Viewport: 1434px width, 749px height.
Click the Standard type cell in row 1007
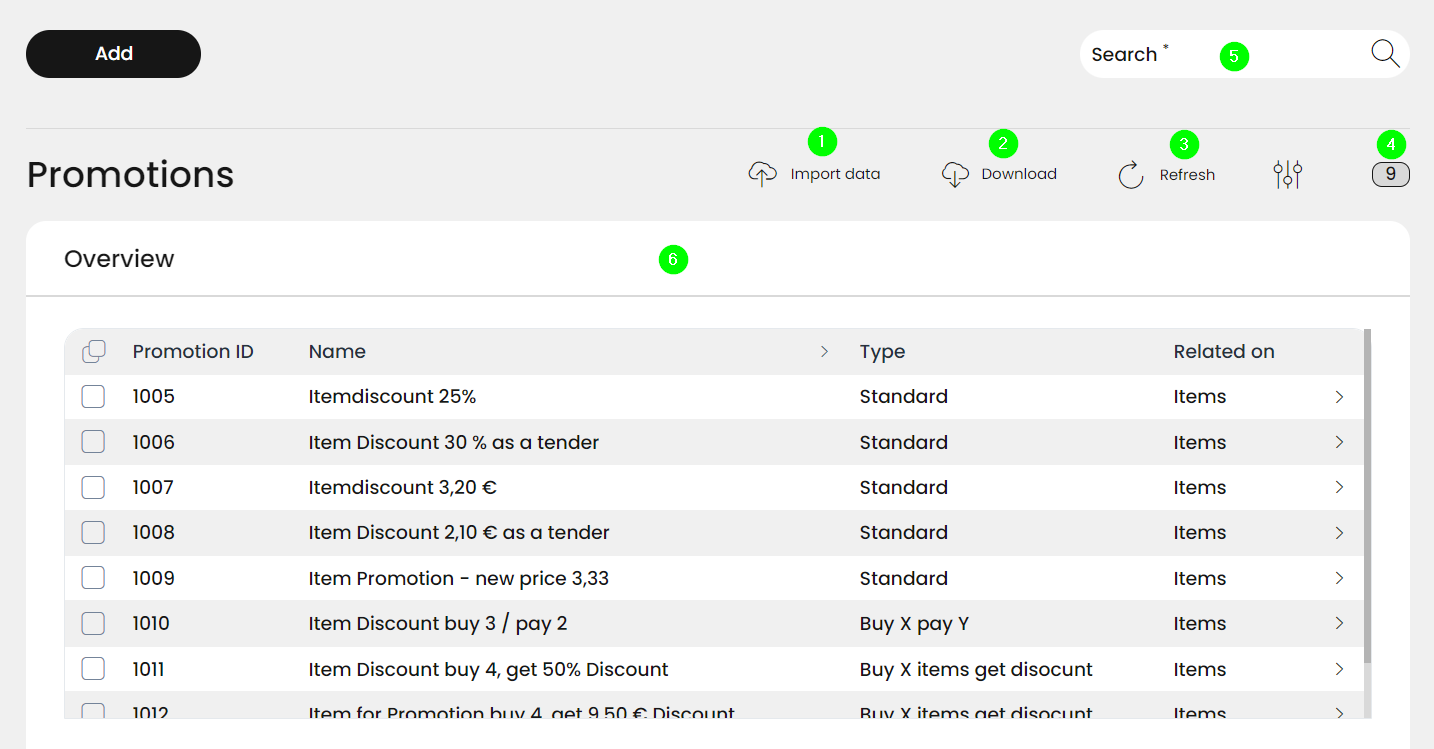(x=904, y=487)
